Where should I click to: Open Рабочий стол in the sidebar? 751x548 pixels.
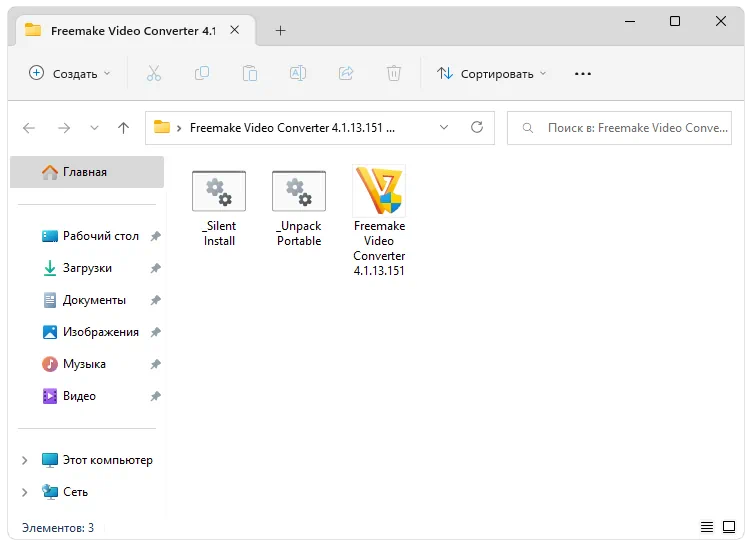tap(101, 236)
